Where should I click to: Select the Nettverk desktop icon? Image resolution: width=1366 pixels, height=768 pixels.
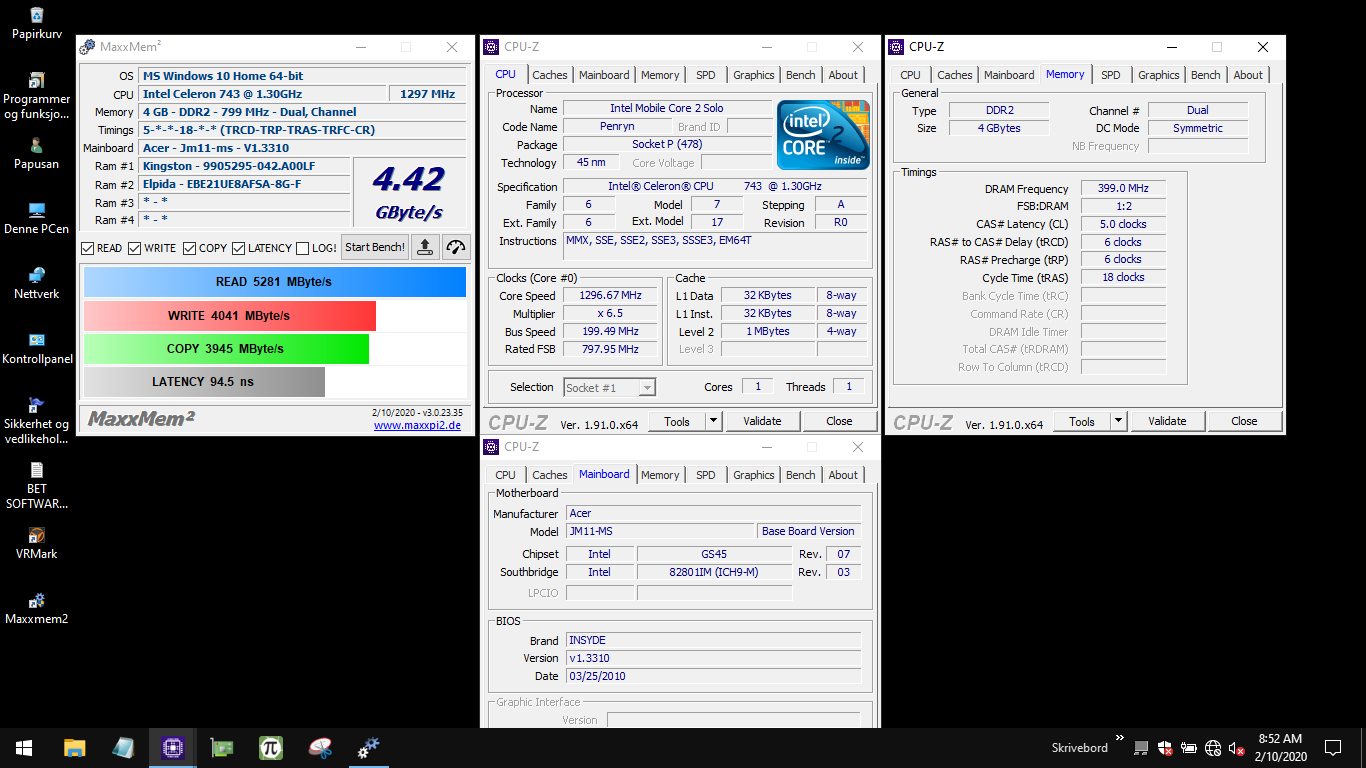point(37,284)
